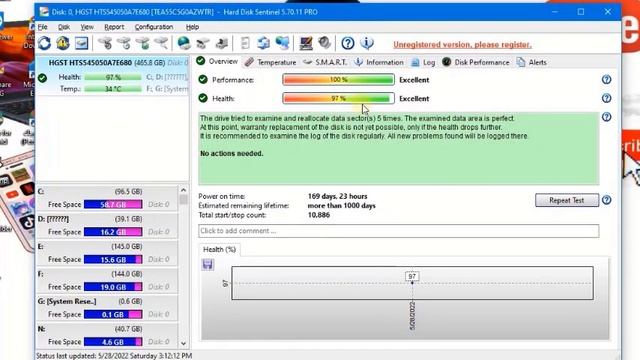This screenshot has width=640, height=360.
Task: Open the Help question mark toolbar icon
Action: [x=348, y=43]
